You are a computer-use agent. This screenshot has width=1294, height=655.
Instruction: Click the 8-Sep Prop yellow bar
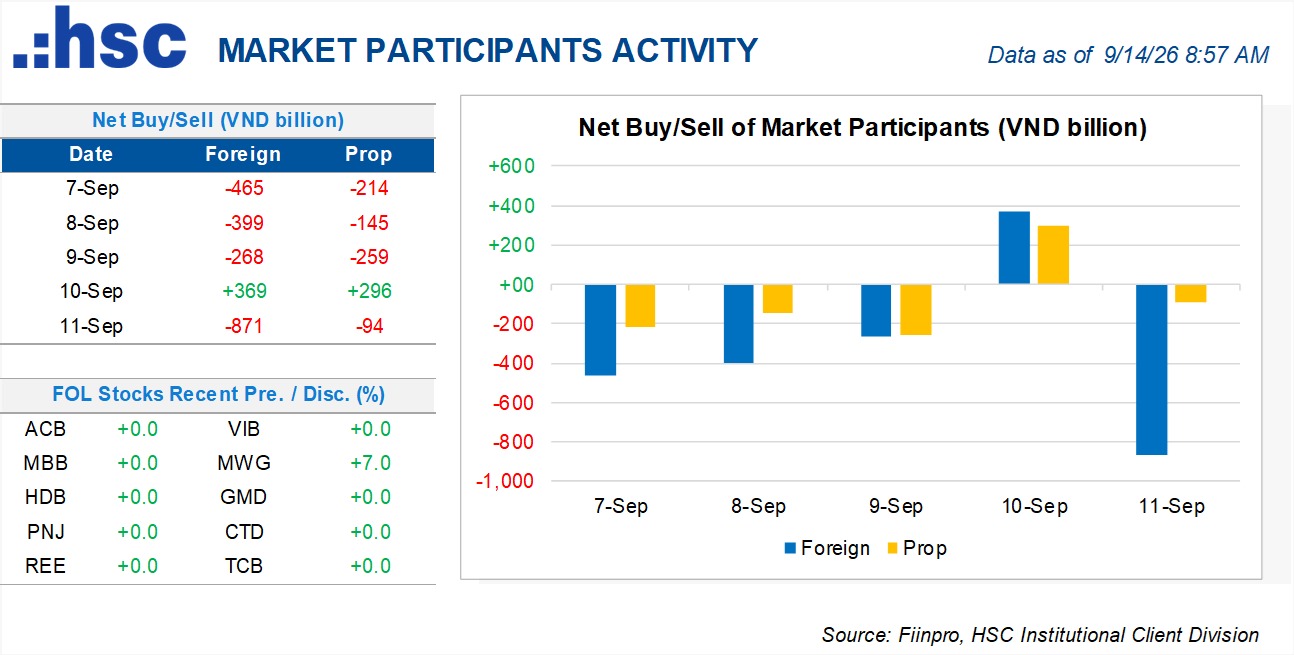click(777, 299)
